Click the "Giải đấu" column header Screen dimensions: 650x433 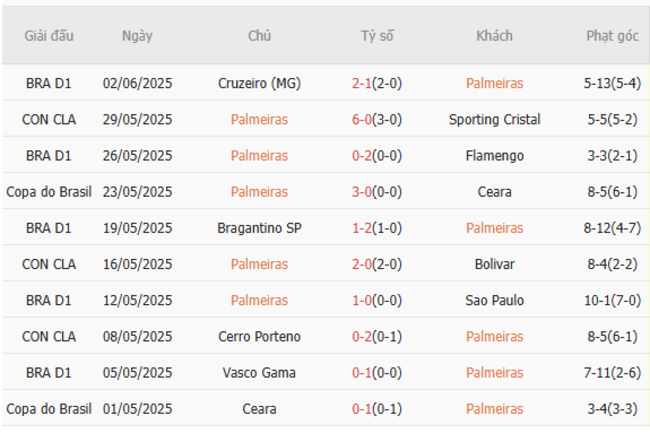pyautogui.click(x=49, y=36)
